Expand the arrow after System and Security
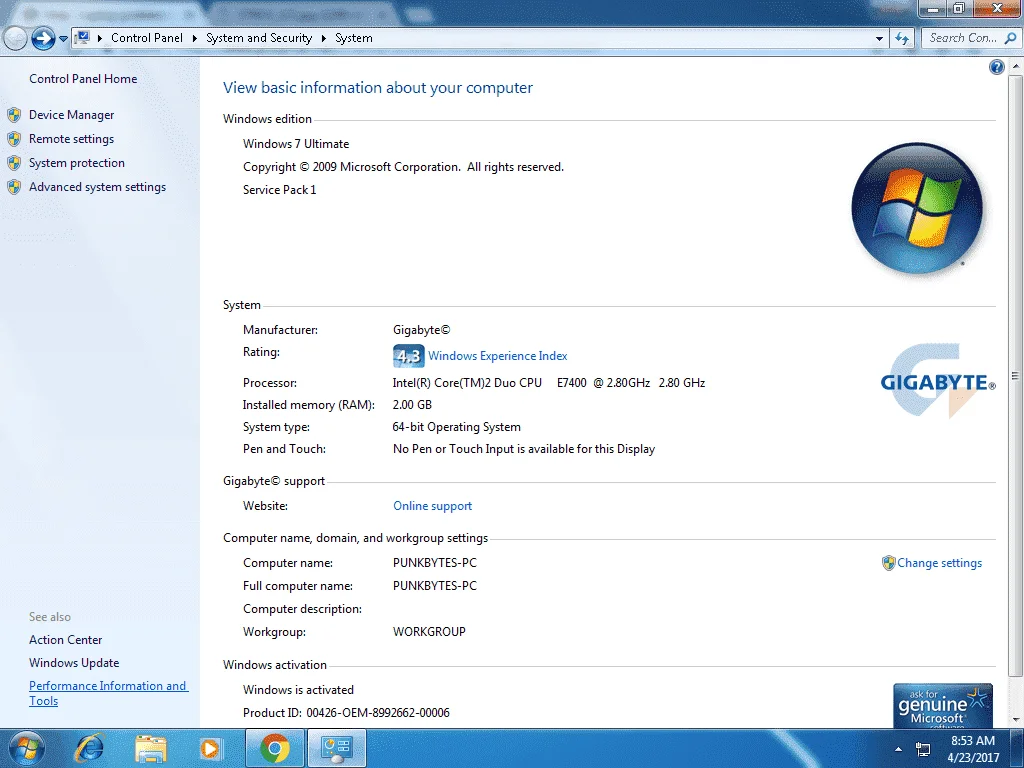 (323, 38)
